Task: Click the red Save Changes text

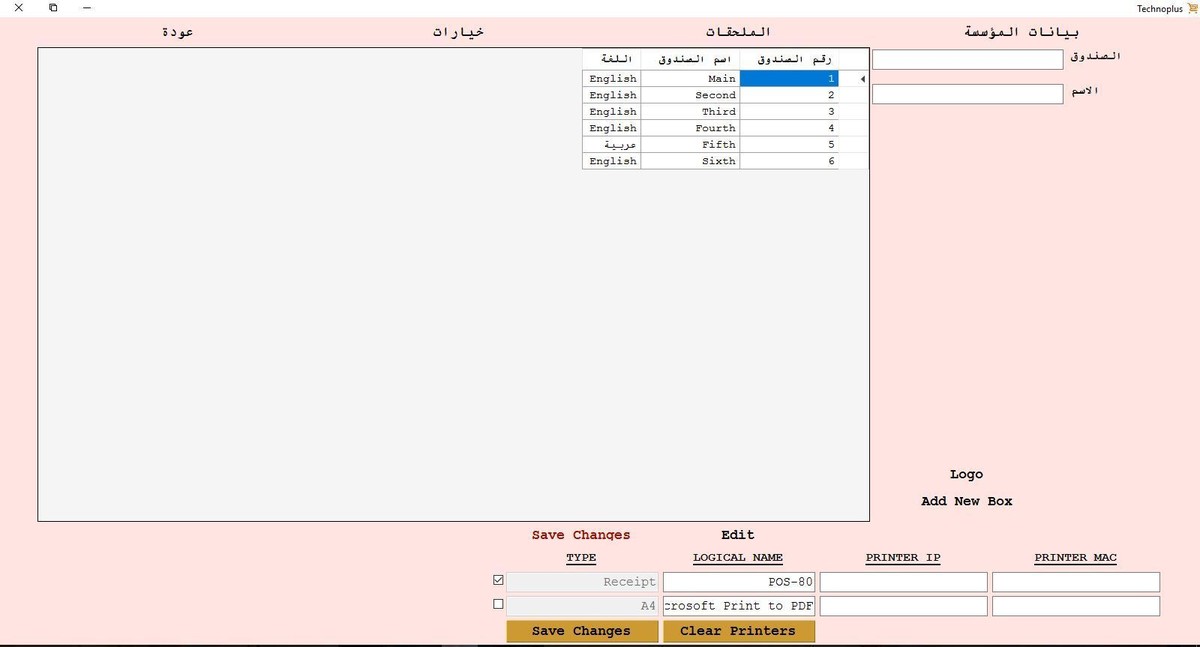Action: 580,534
